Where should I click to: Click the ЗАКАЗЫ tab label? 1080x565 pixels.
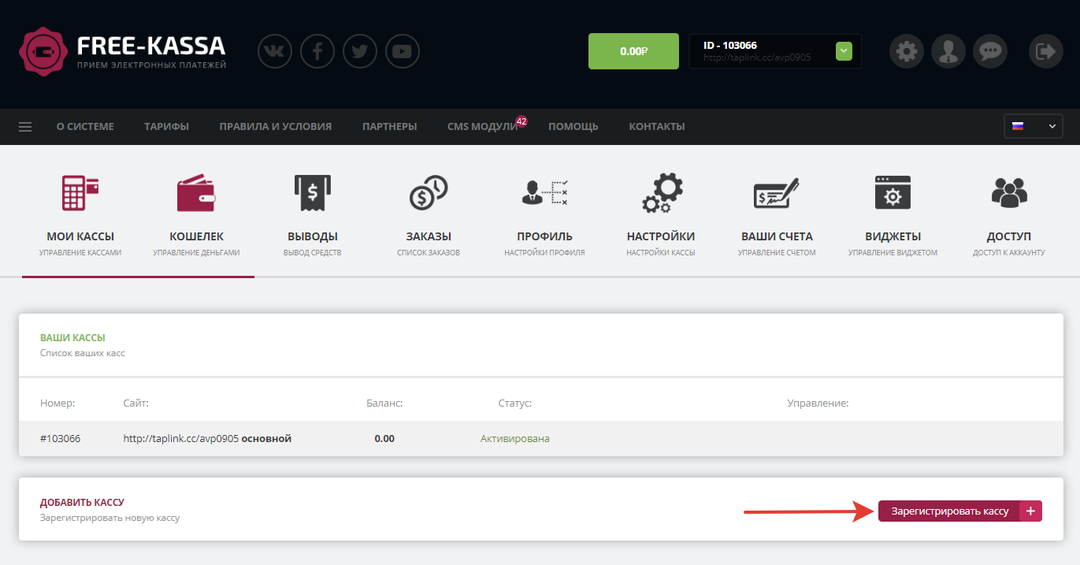click(428, 236)
